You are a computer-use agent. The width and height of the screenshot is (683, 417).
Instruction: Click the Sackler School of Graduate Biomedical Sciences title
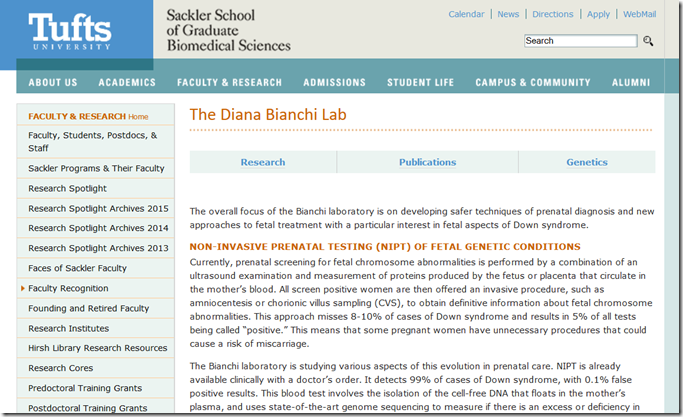pos(228,30)
